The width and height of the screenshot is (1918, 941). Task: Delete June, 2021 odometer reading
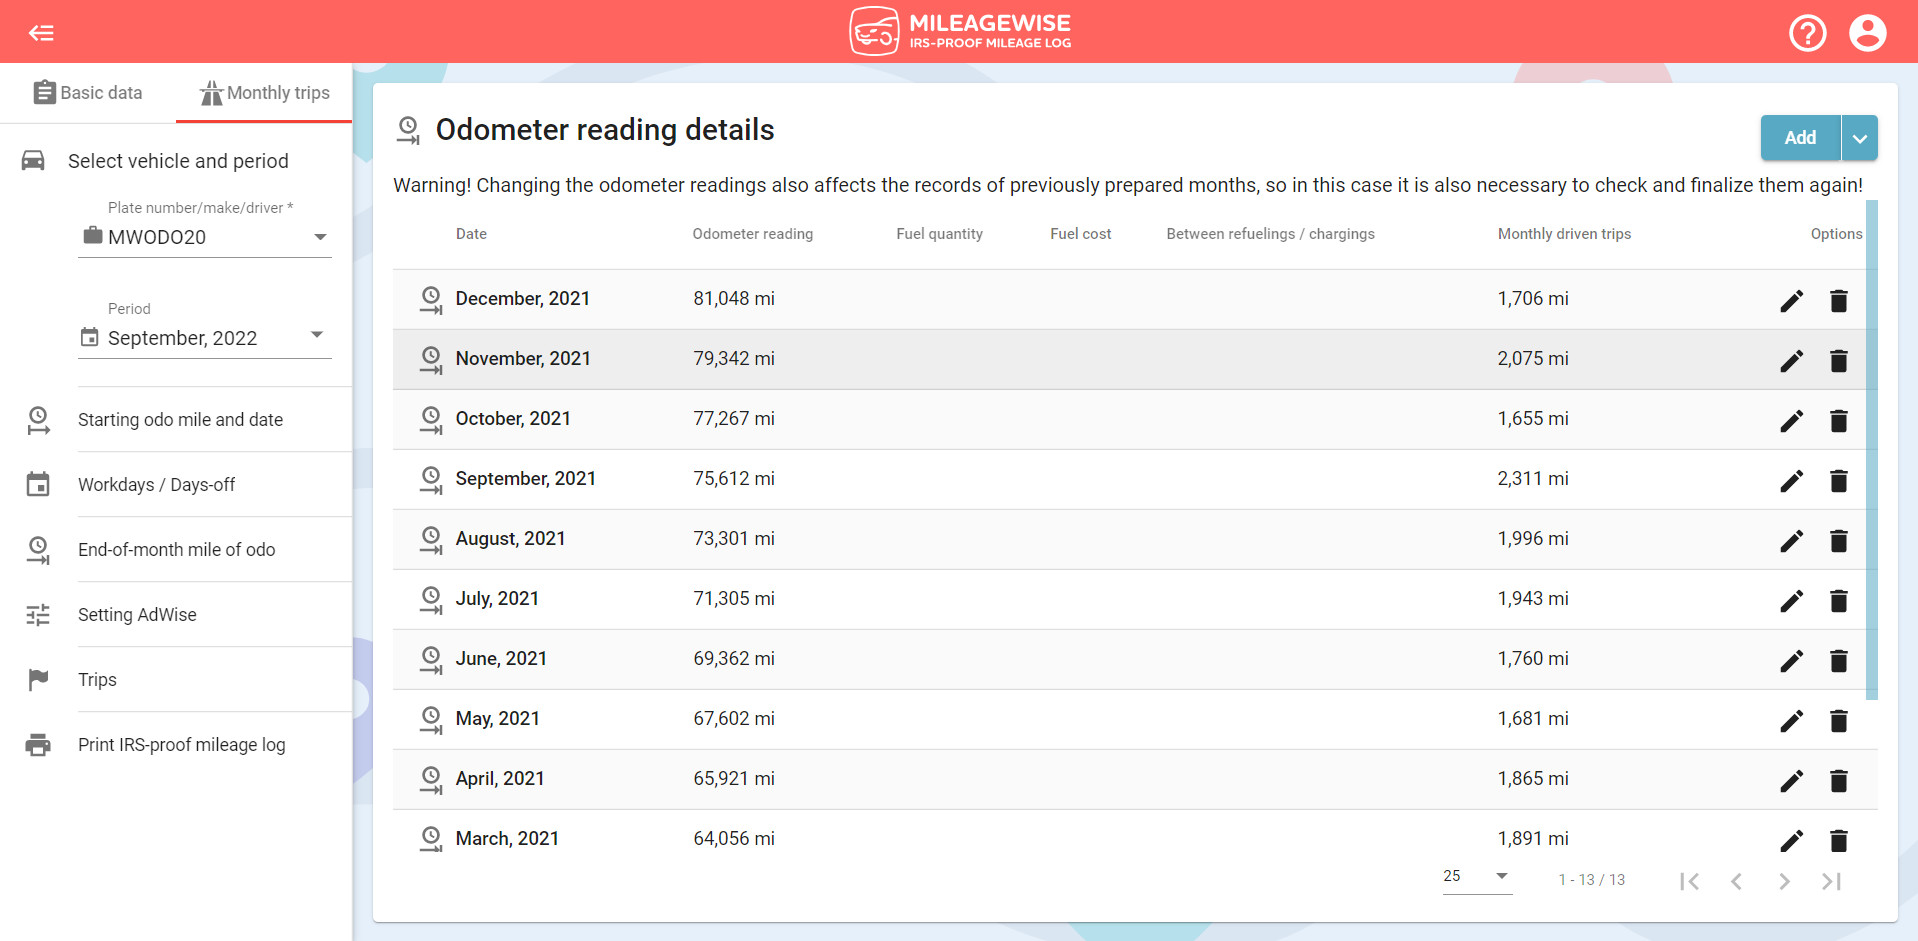(x=1838, y=660)
